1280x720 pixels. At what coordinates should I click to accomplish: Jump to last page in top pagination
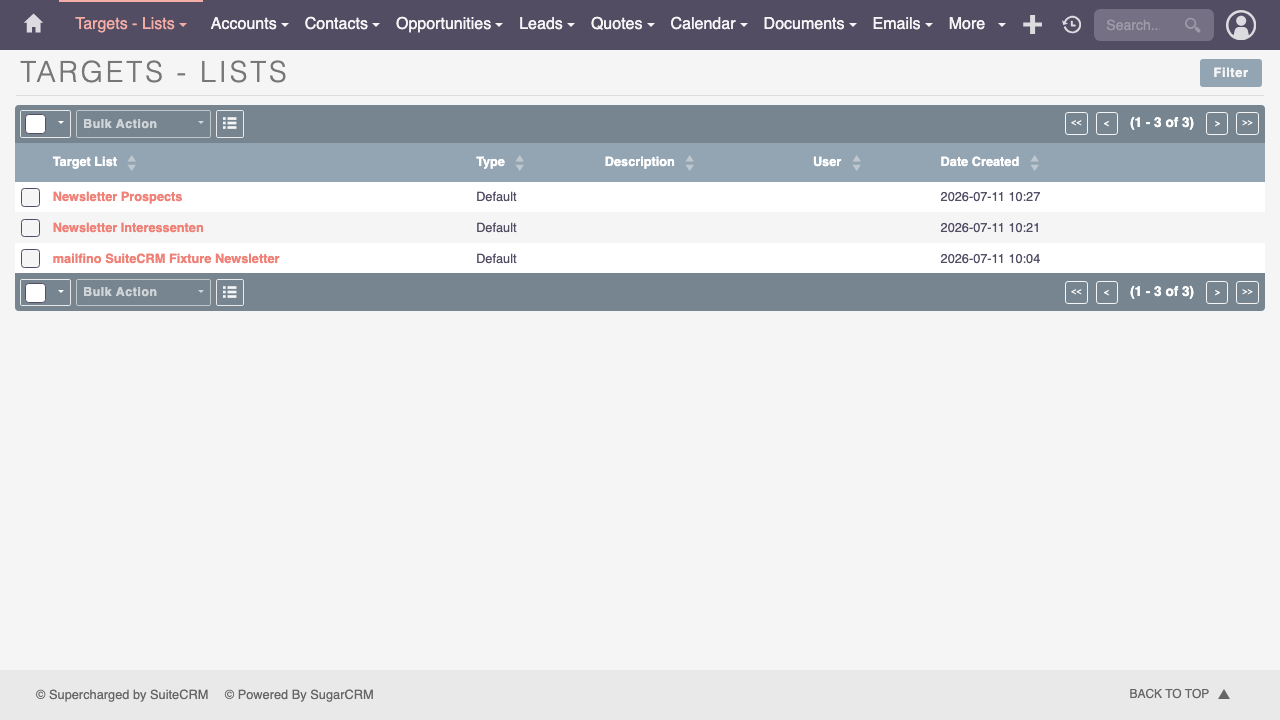[x=1247, y=123]
